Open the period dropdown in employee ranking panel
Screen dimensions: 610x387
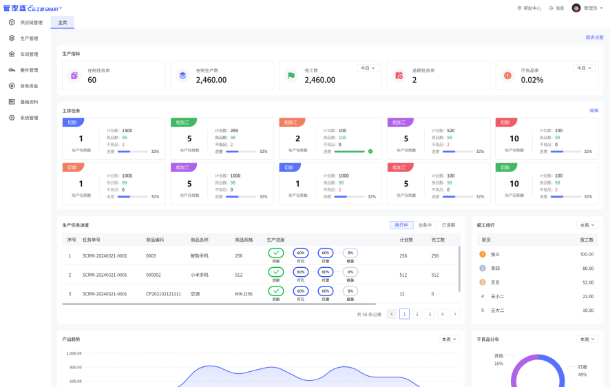point(587,225)
